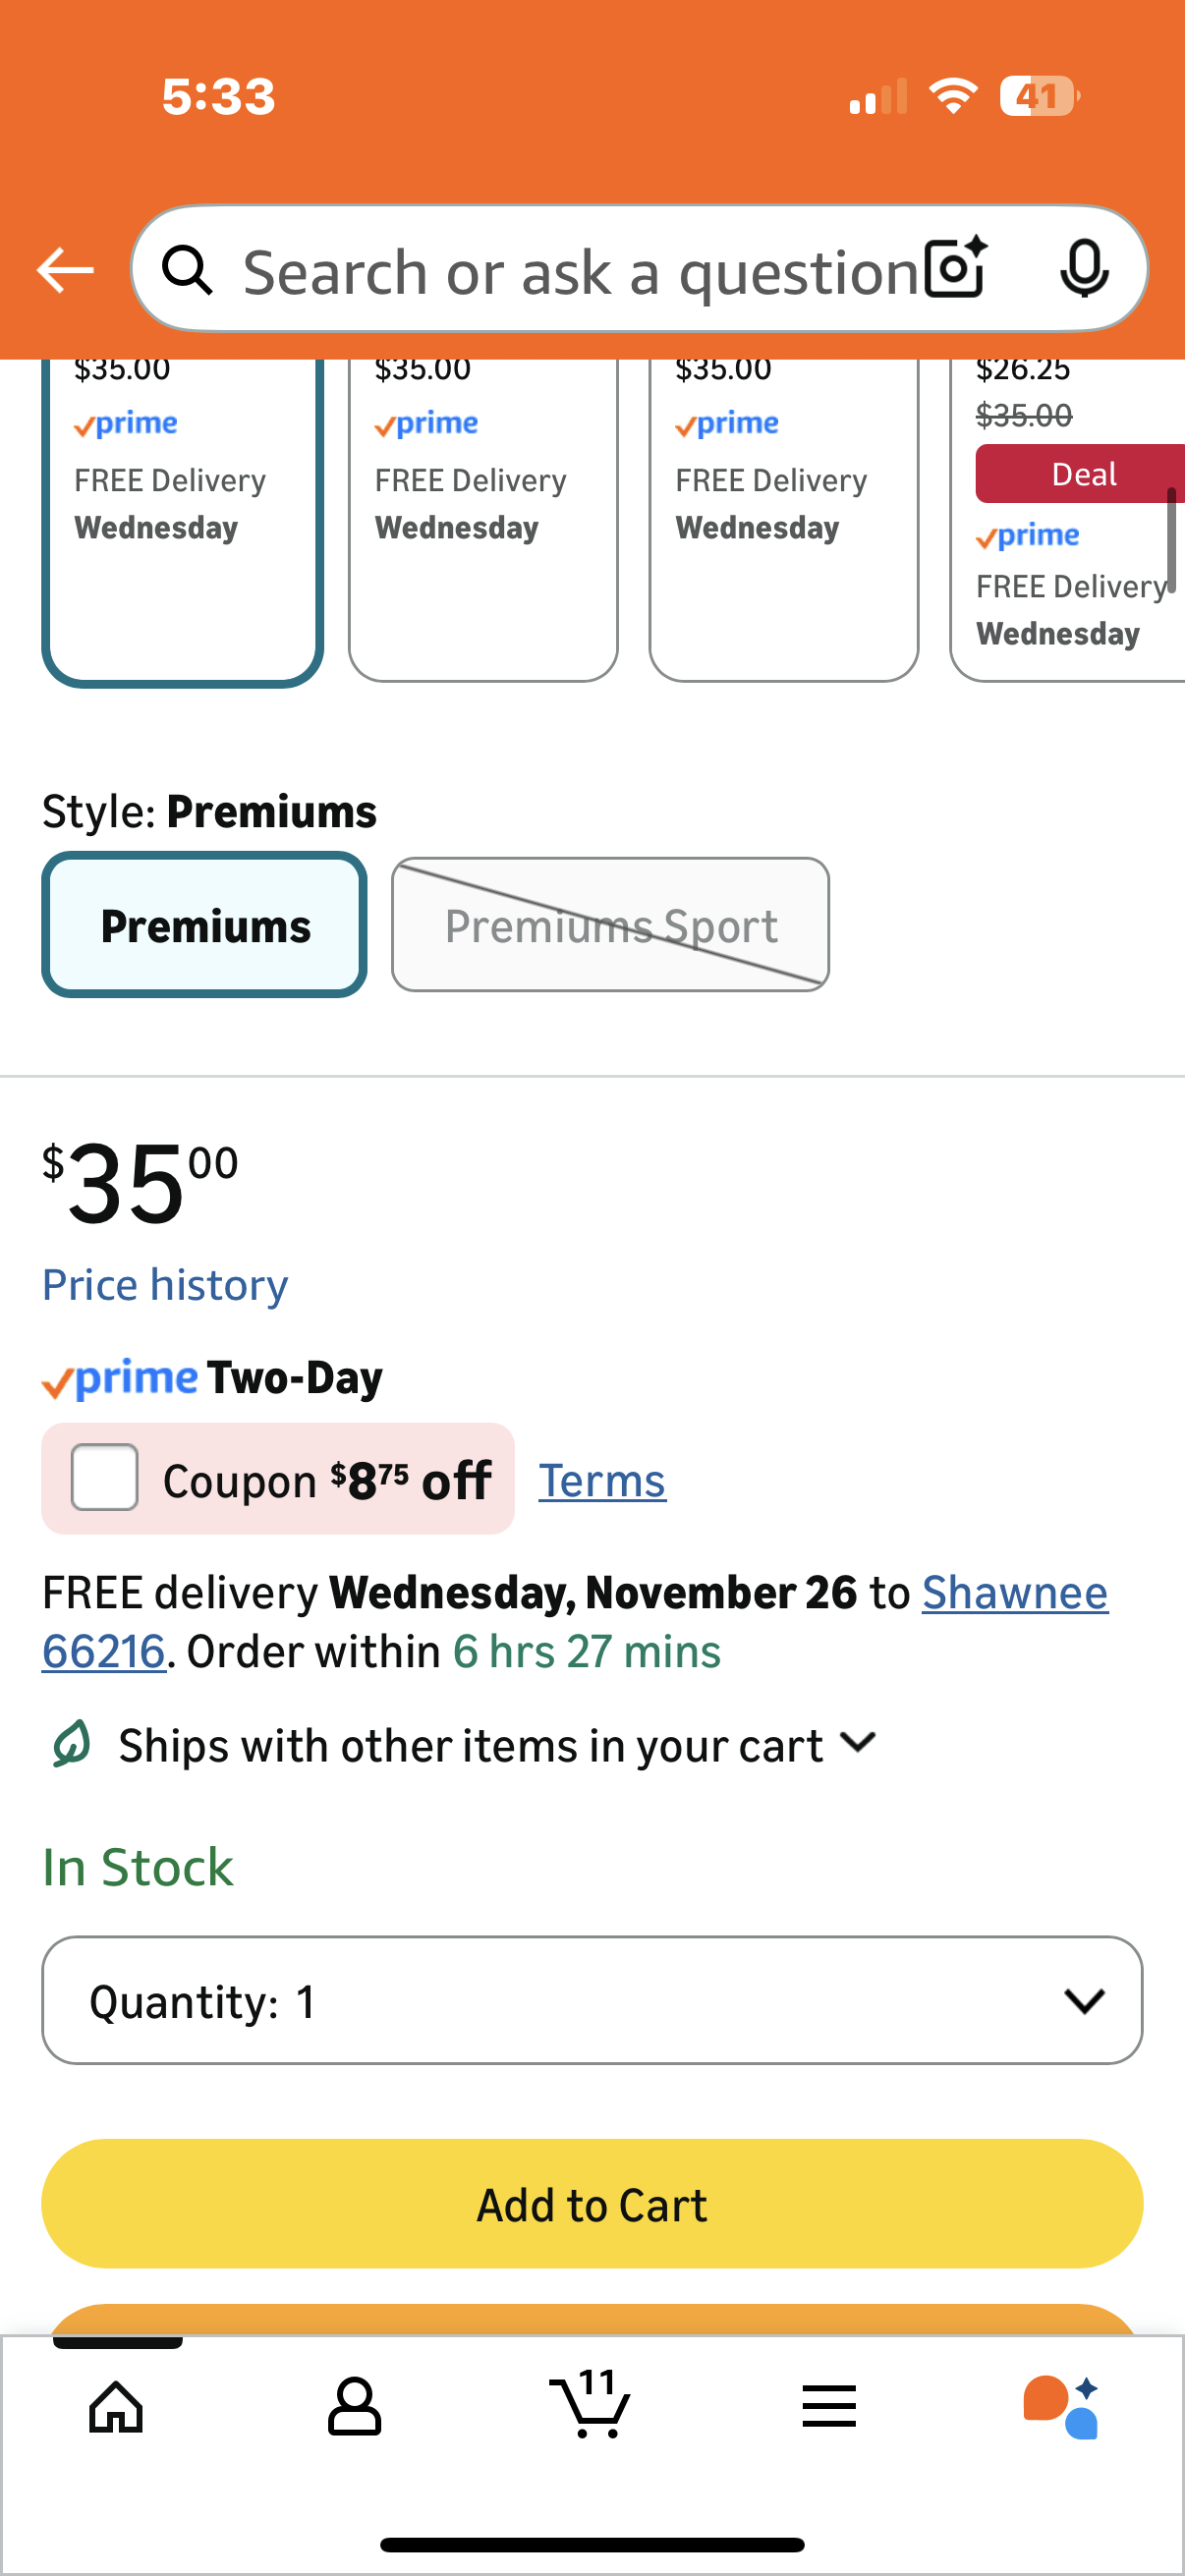
Task: Select the second $35.00 option card
Action: 483,520
